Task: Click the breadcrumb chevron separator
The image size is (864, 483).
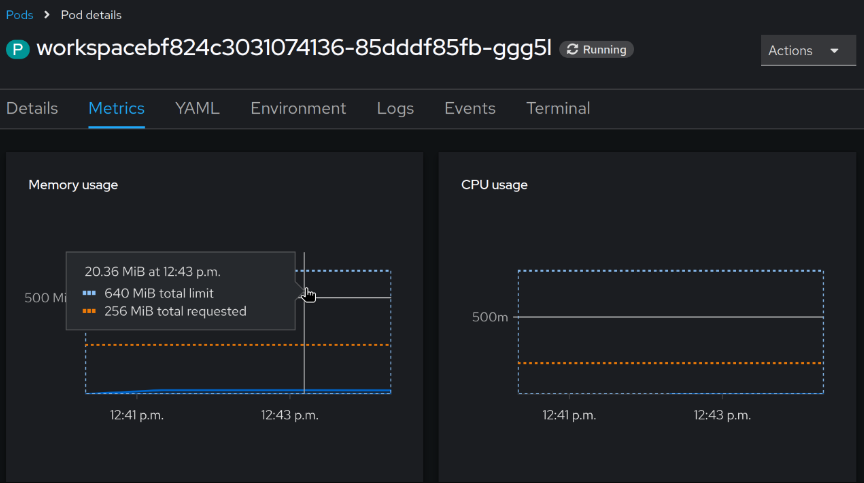Action: [46, 15]
